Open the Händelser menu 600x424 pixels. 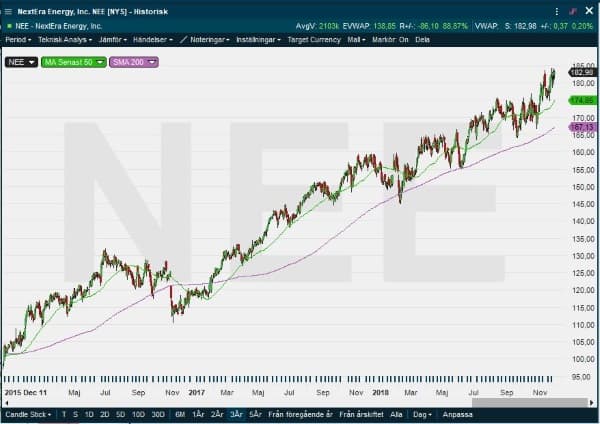[153, 40]
